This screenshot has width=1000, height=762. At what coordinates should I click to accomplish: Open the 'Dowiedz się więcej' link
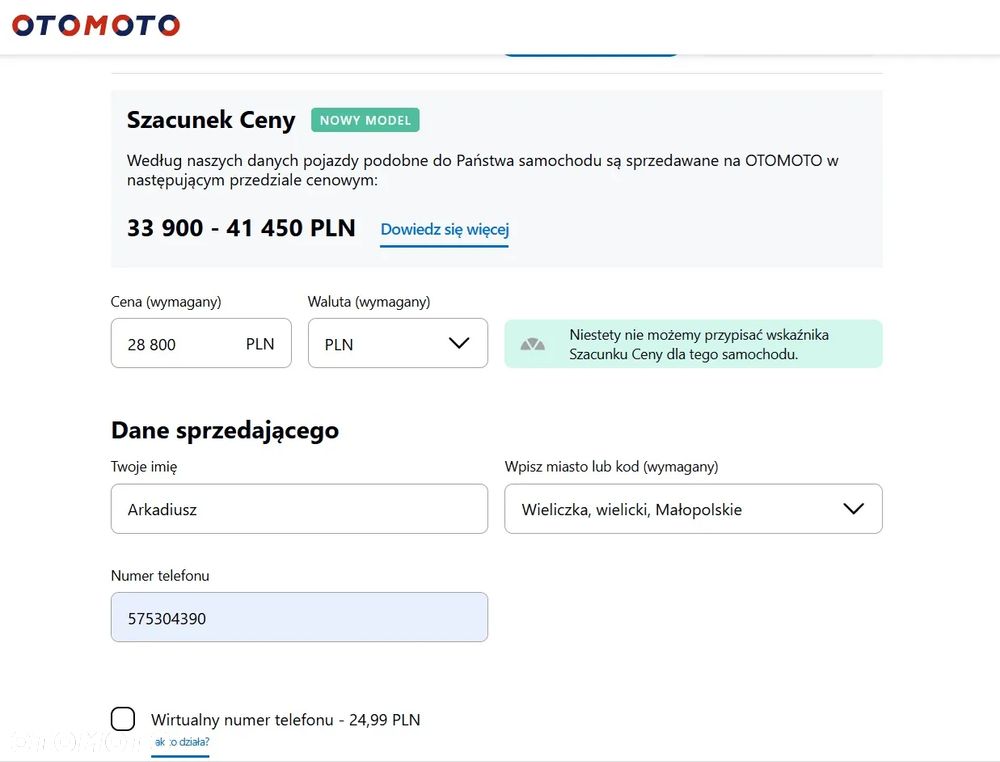click(x=444, y=229)
